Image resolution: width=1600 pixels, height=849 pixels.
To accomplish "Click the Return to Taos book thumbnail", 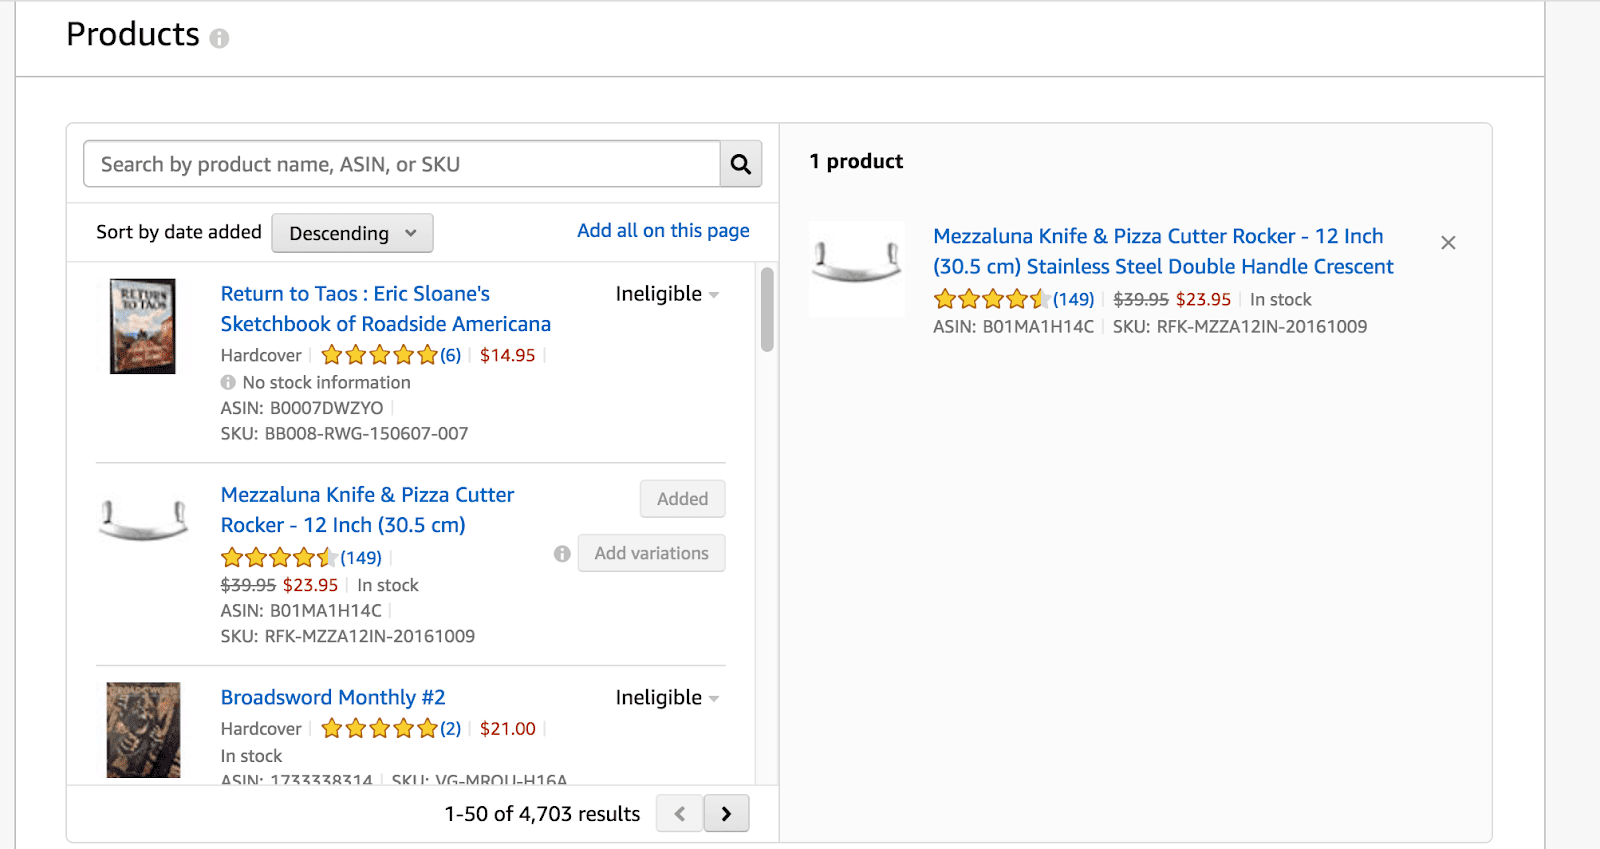I will pyautogui.click(x=142, y=326).
